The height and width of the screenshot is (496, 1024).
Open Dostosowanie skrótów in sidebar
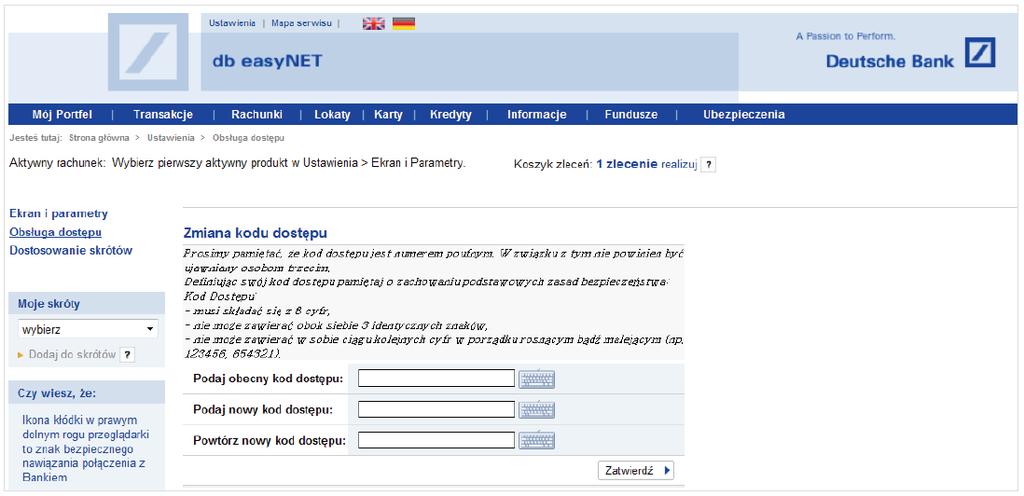[71, 251]
